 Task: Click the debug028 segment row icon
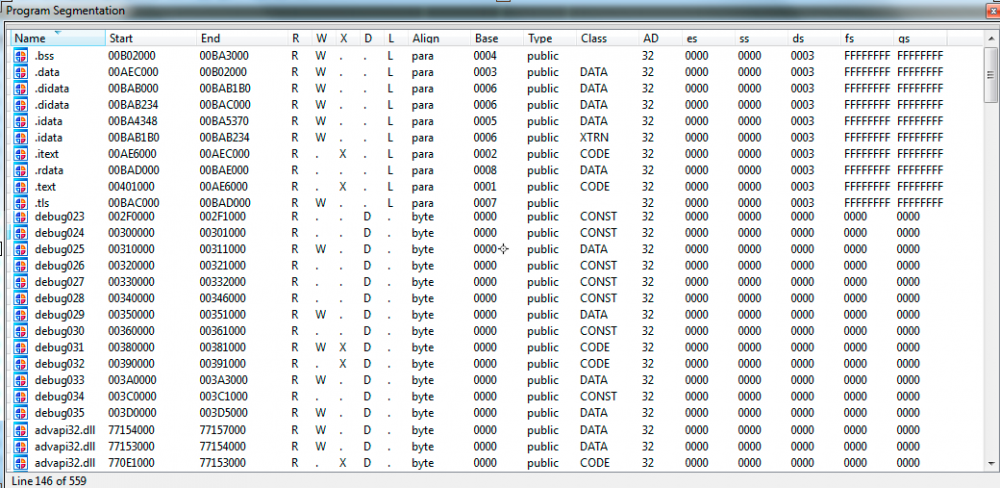click(x=21, y=298)
